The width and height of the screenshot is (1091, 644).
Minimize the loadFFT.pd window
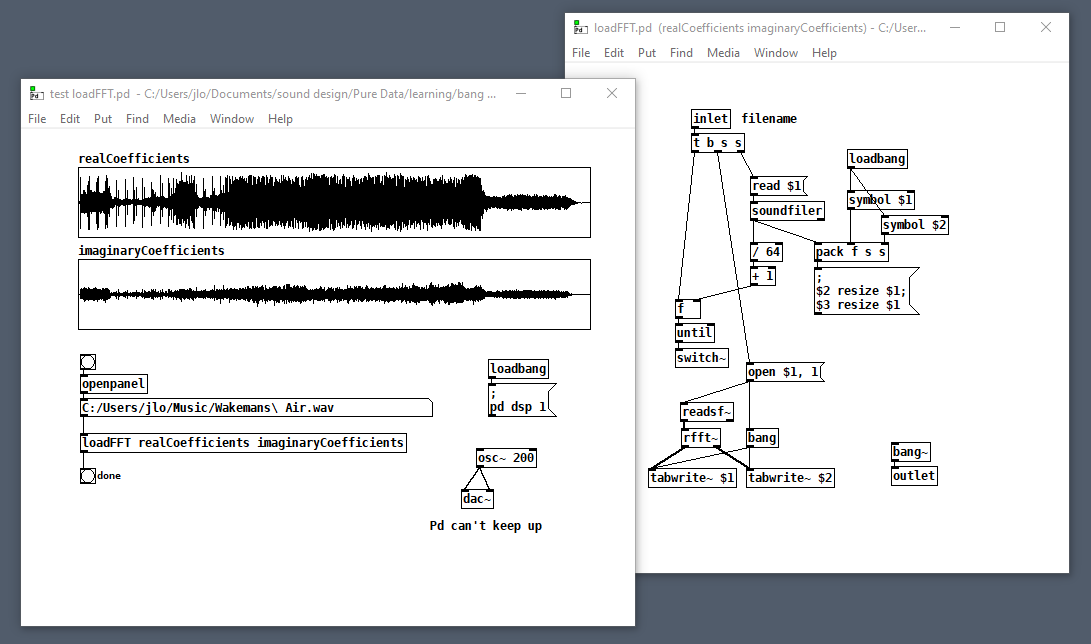tap(955, 28)
